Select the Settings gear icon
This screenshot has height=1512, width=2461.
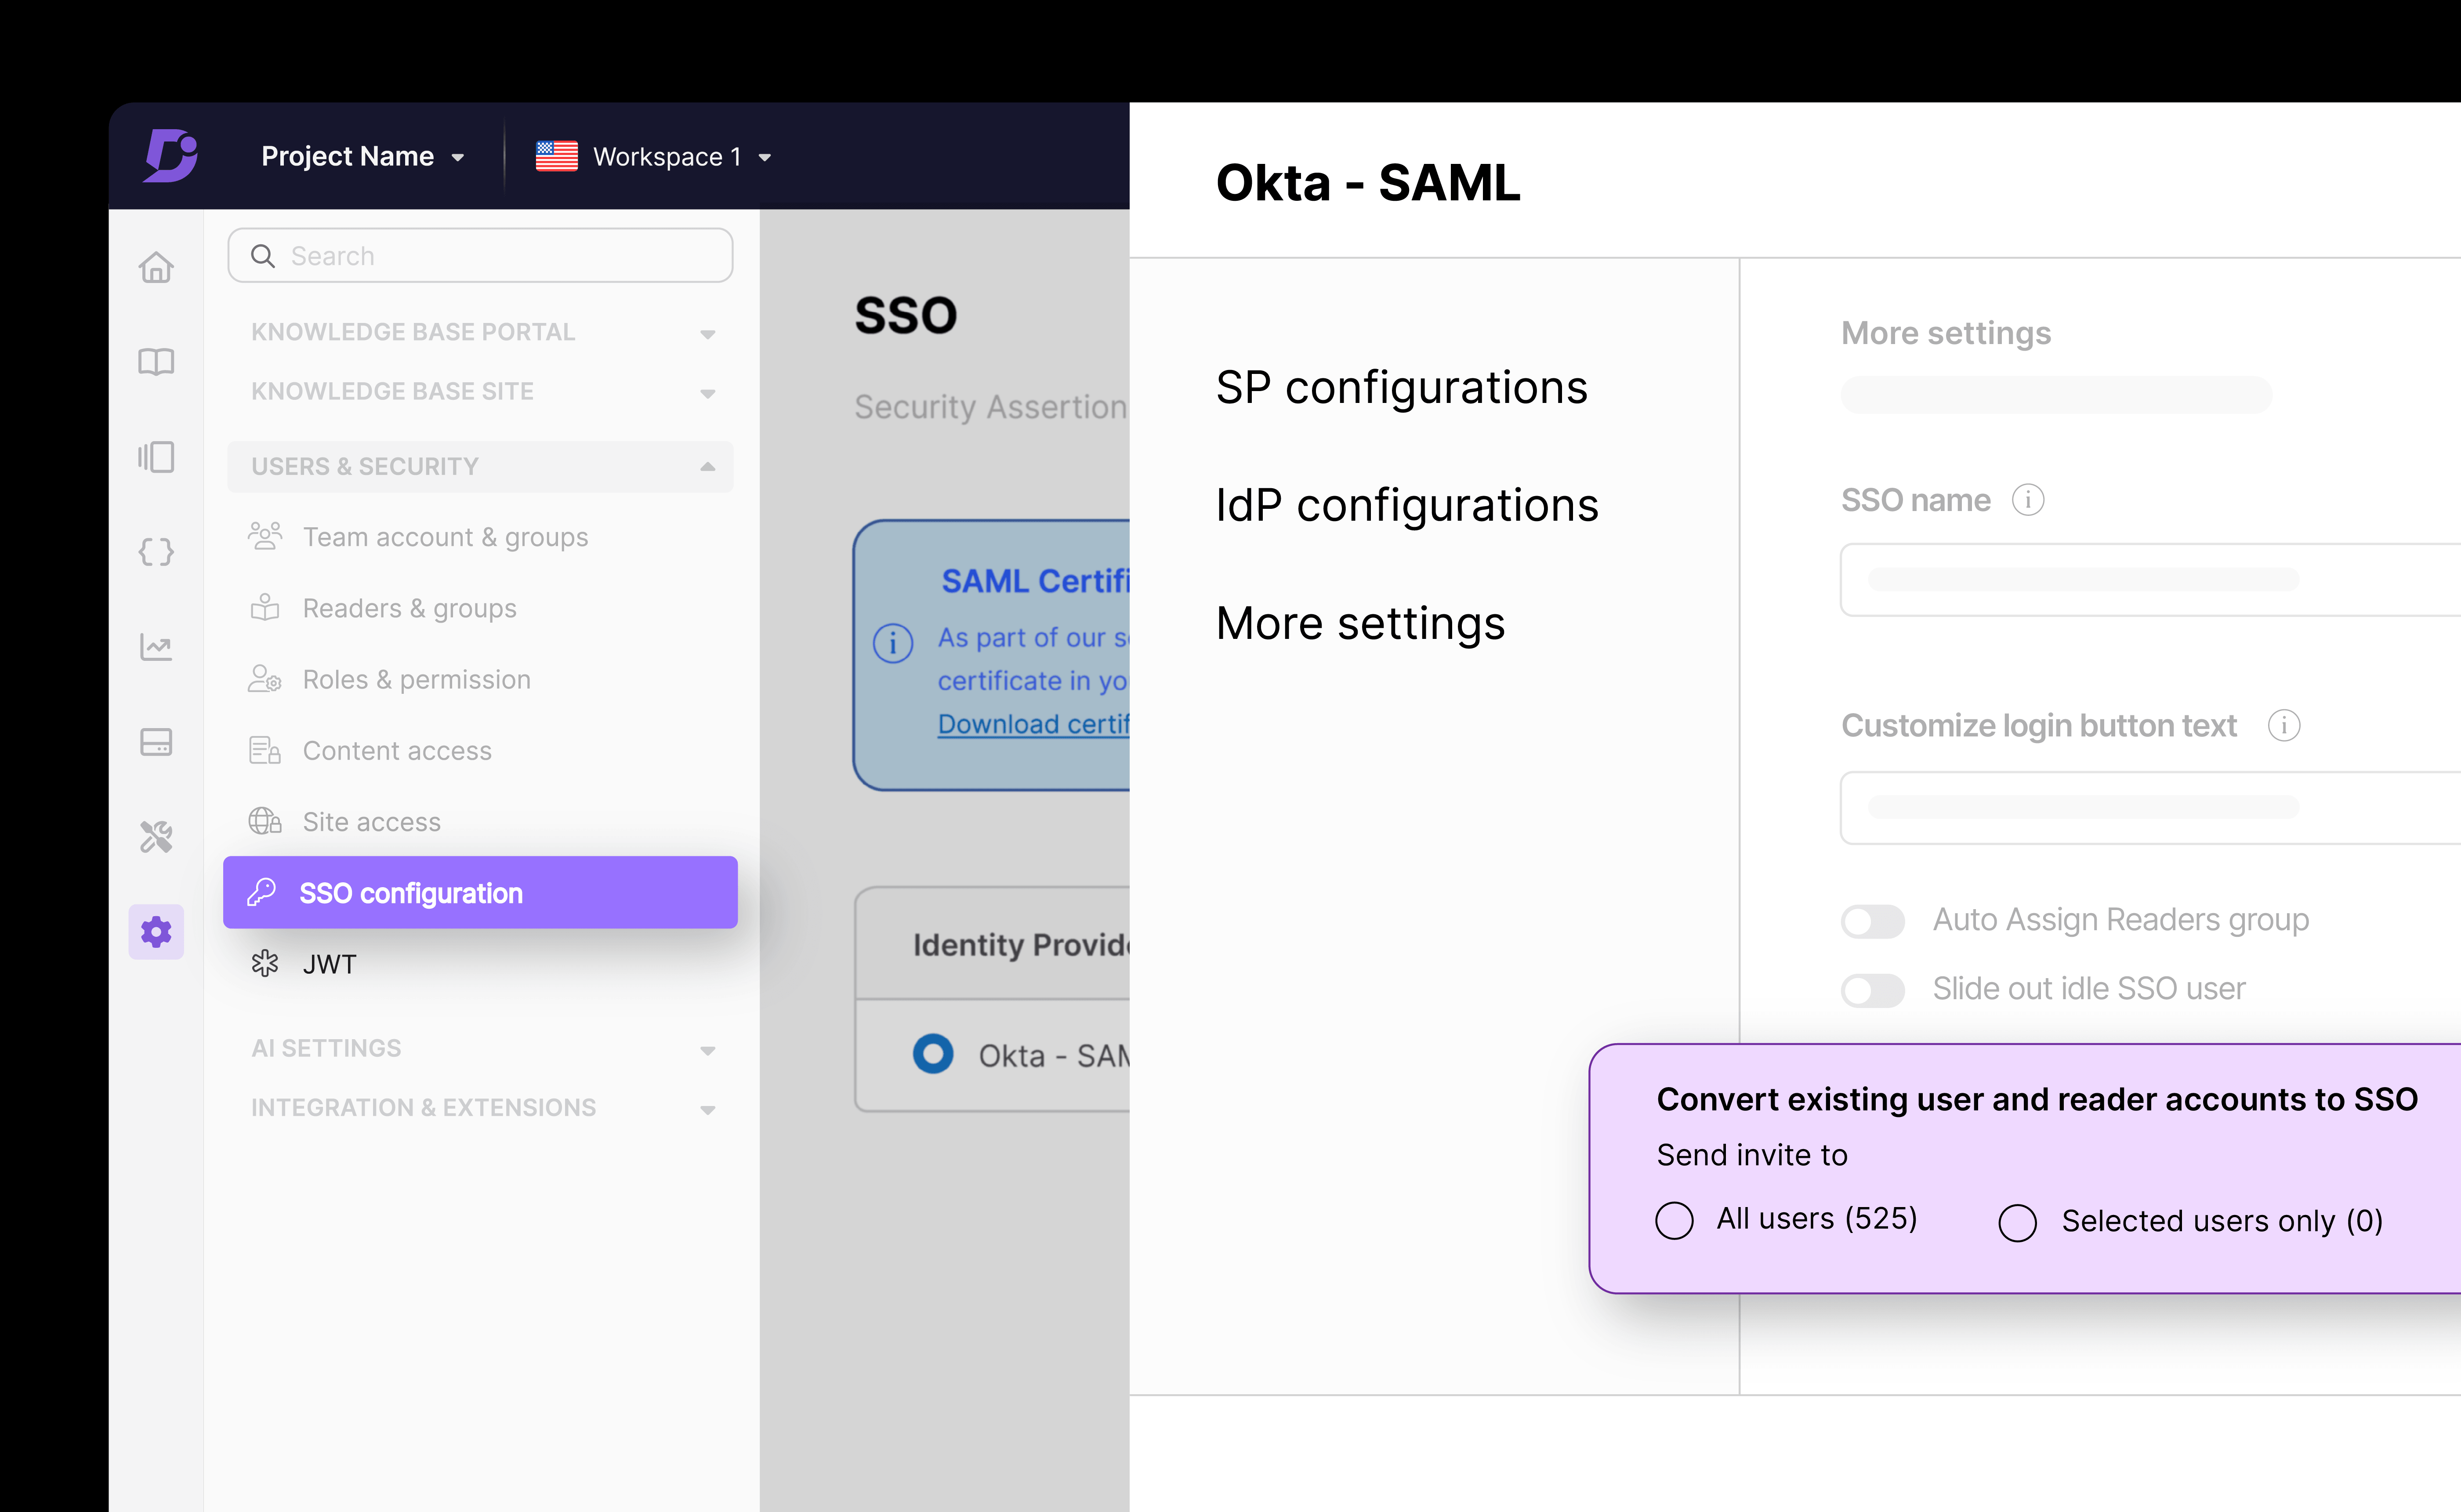point(156,931)
